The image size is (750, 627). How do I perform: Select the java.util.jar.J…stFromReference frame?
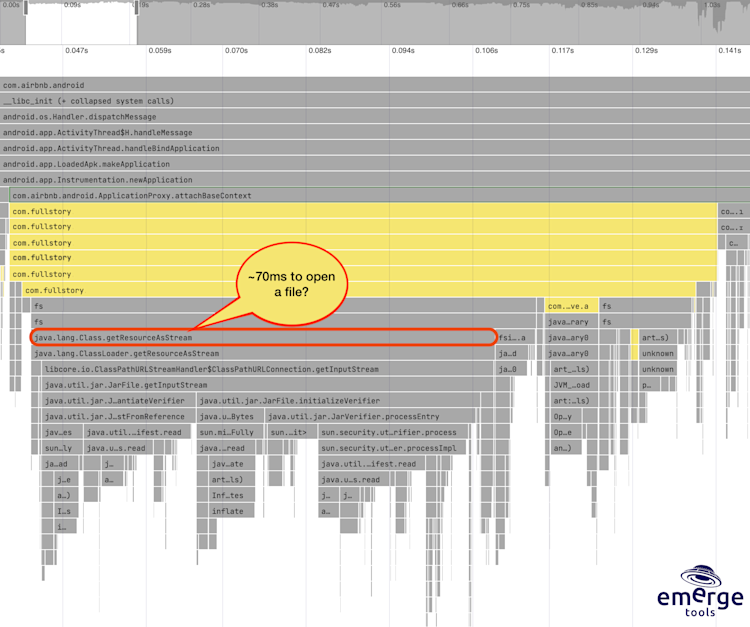click(119, 417)
